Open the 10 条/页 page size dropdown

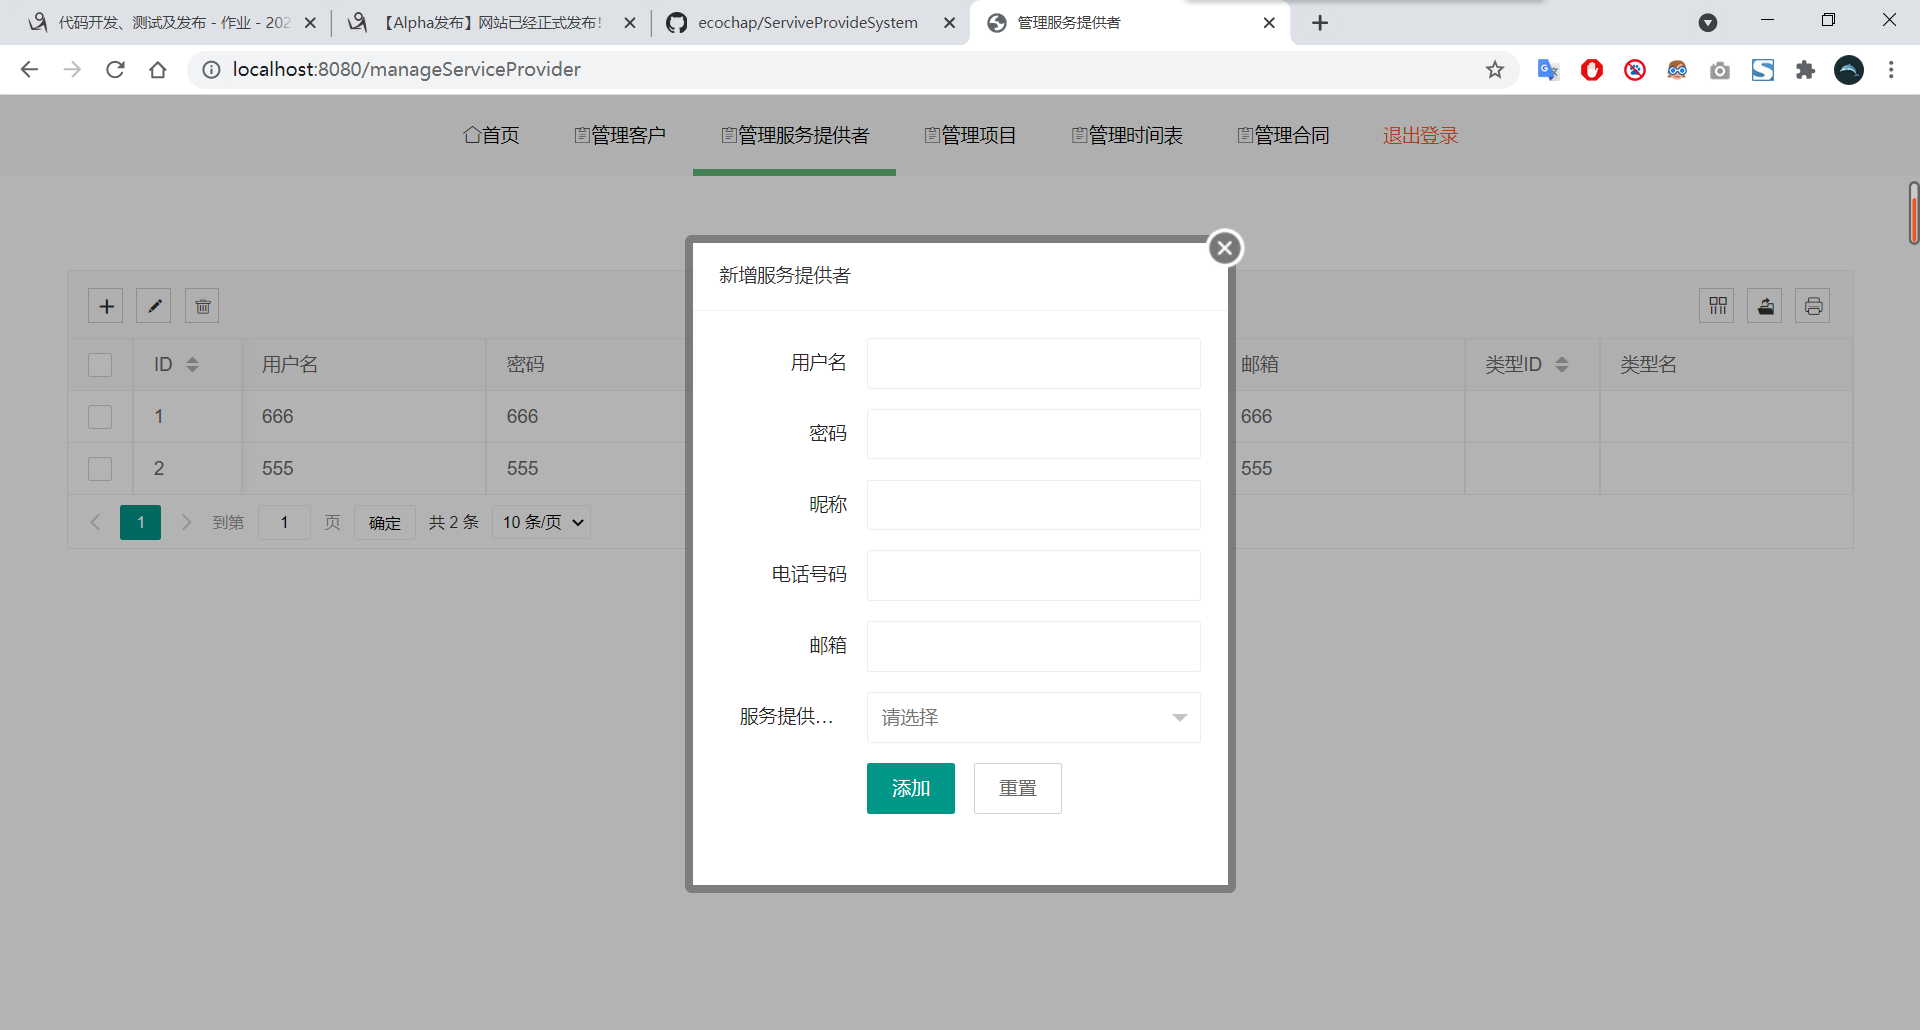pyautogui.click(x=541, y=522)
